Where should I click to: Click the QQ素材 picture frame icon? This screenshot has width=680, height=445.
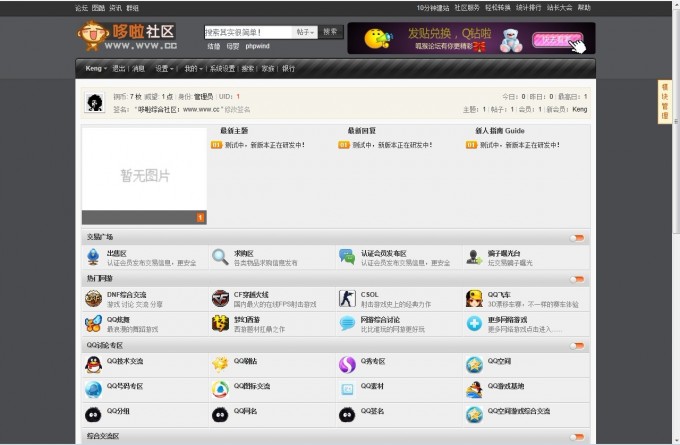(x=347, y=390)
